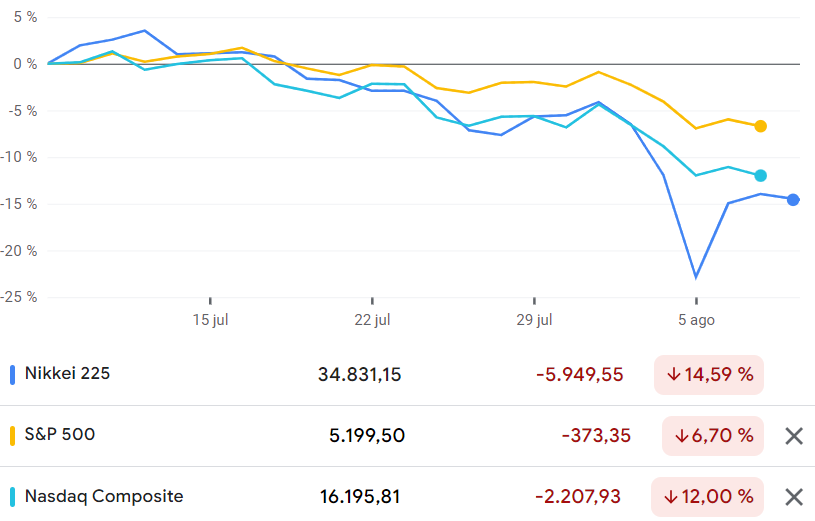Image resolution: width=815 pixels, height=521 pixels.
Task: Click the Nikkei 225 14,59 % change badge
Action: [x=709, y=375]
